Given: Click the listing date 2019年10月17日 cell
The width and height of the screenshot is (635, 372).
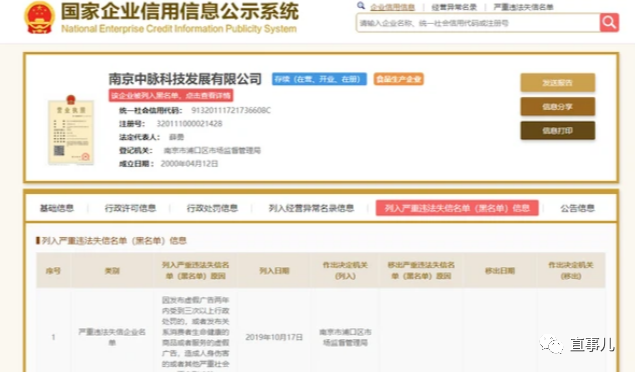Looking at the screenshot, I should 274,337.
